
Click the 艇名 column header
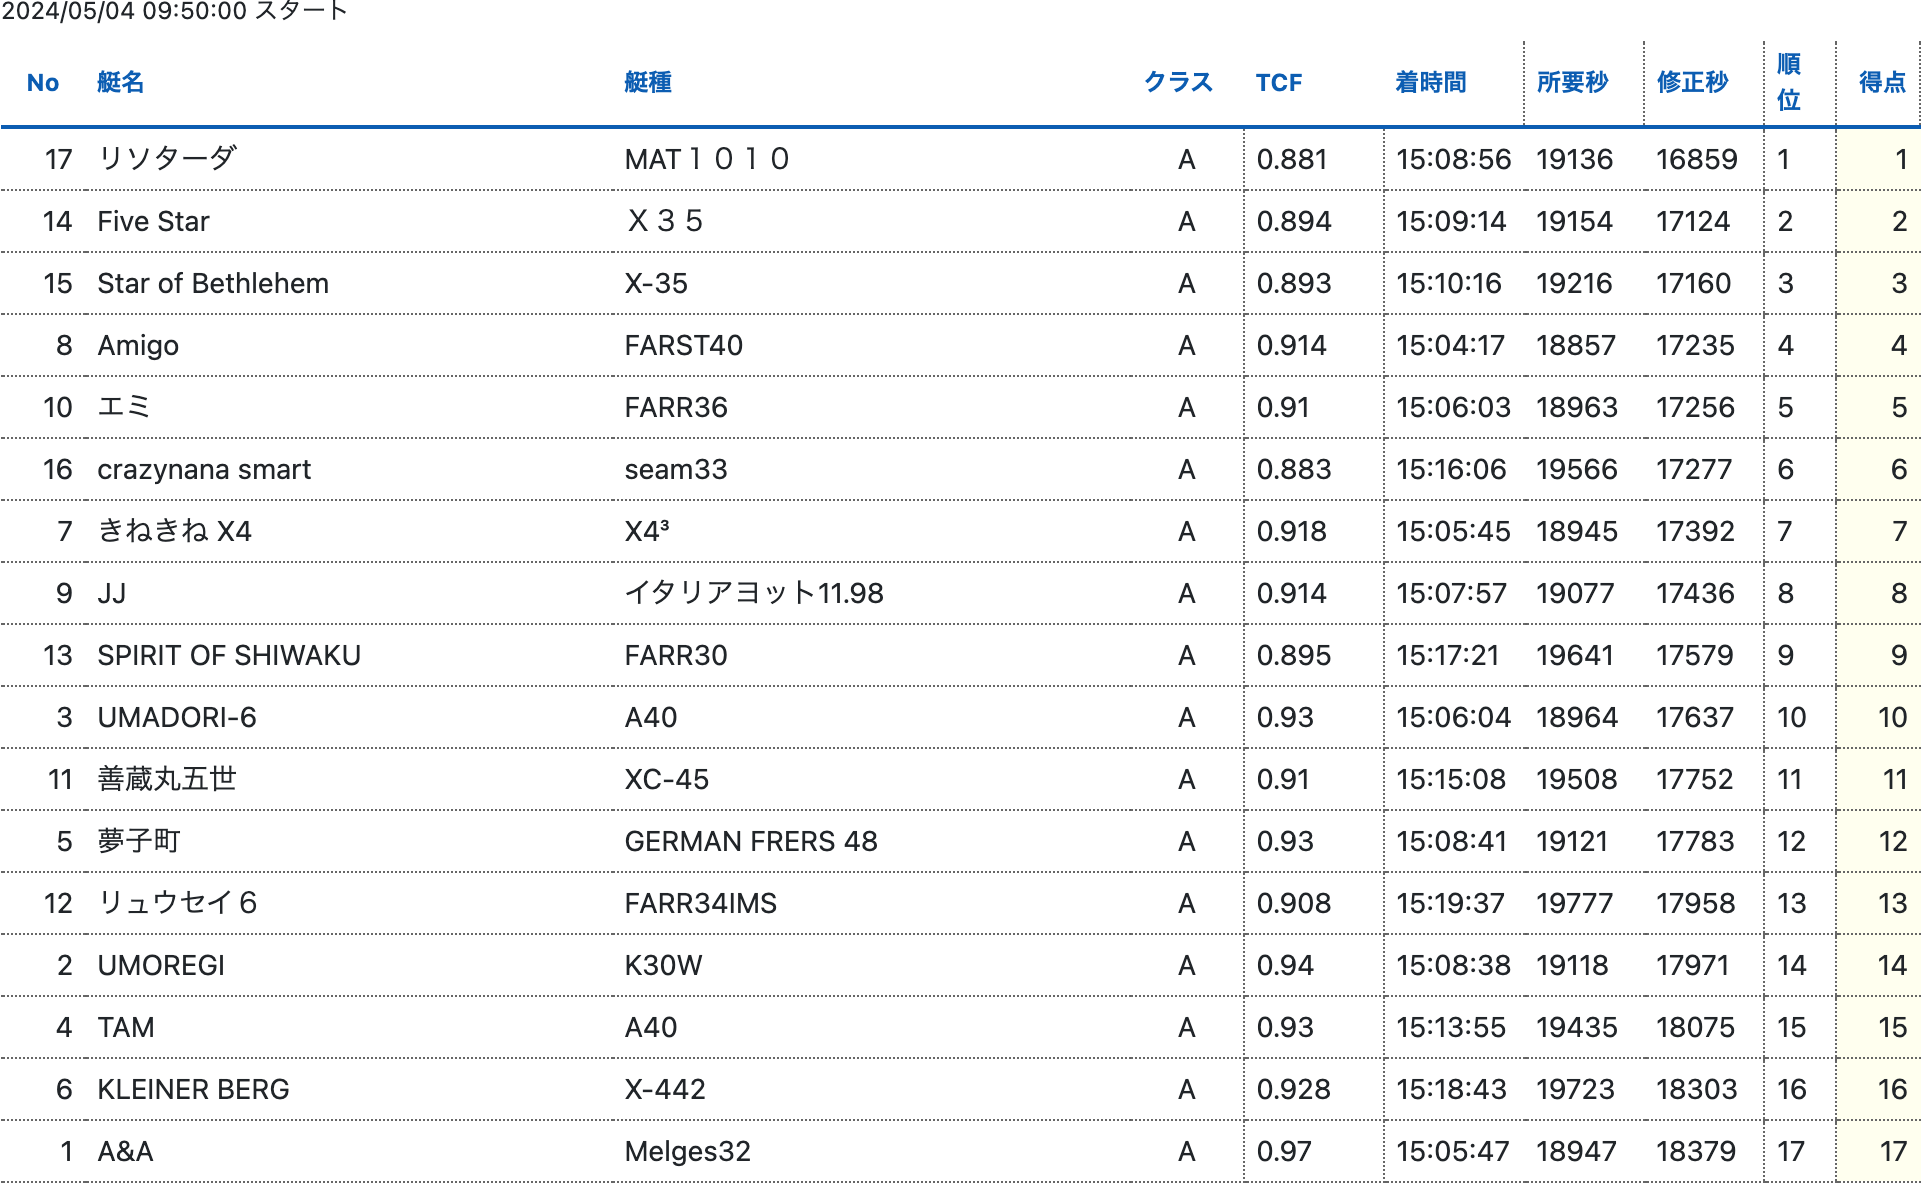click(120, 83)
